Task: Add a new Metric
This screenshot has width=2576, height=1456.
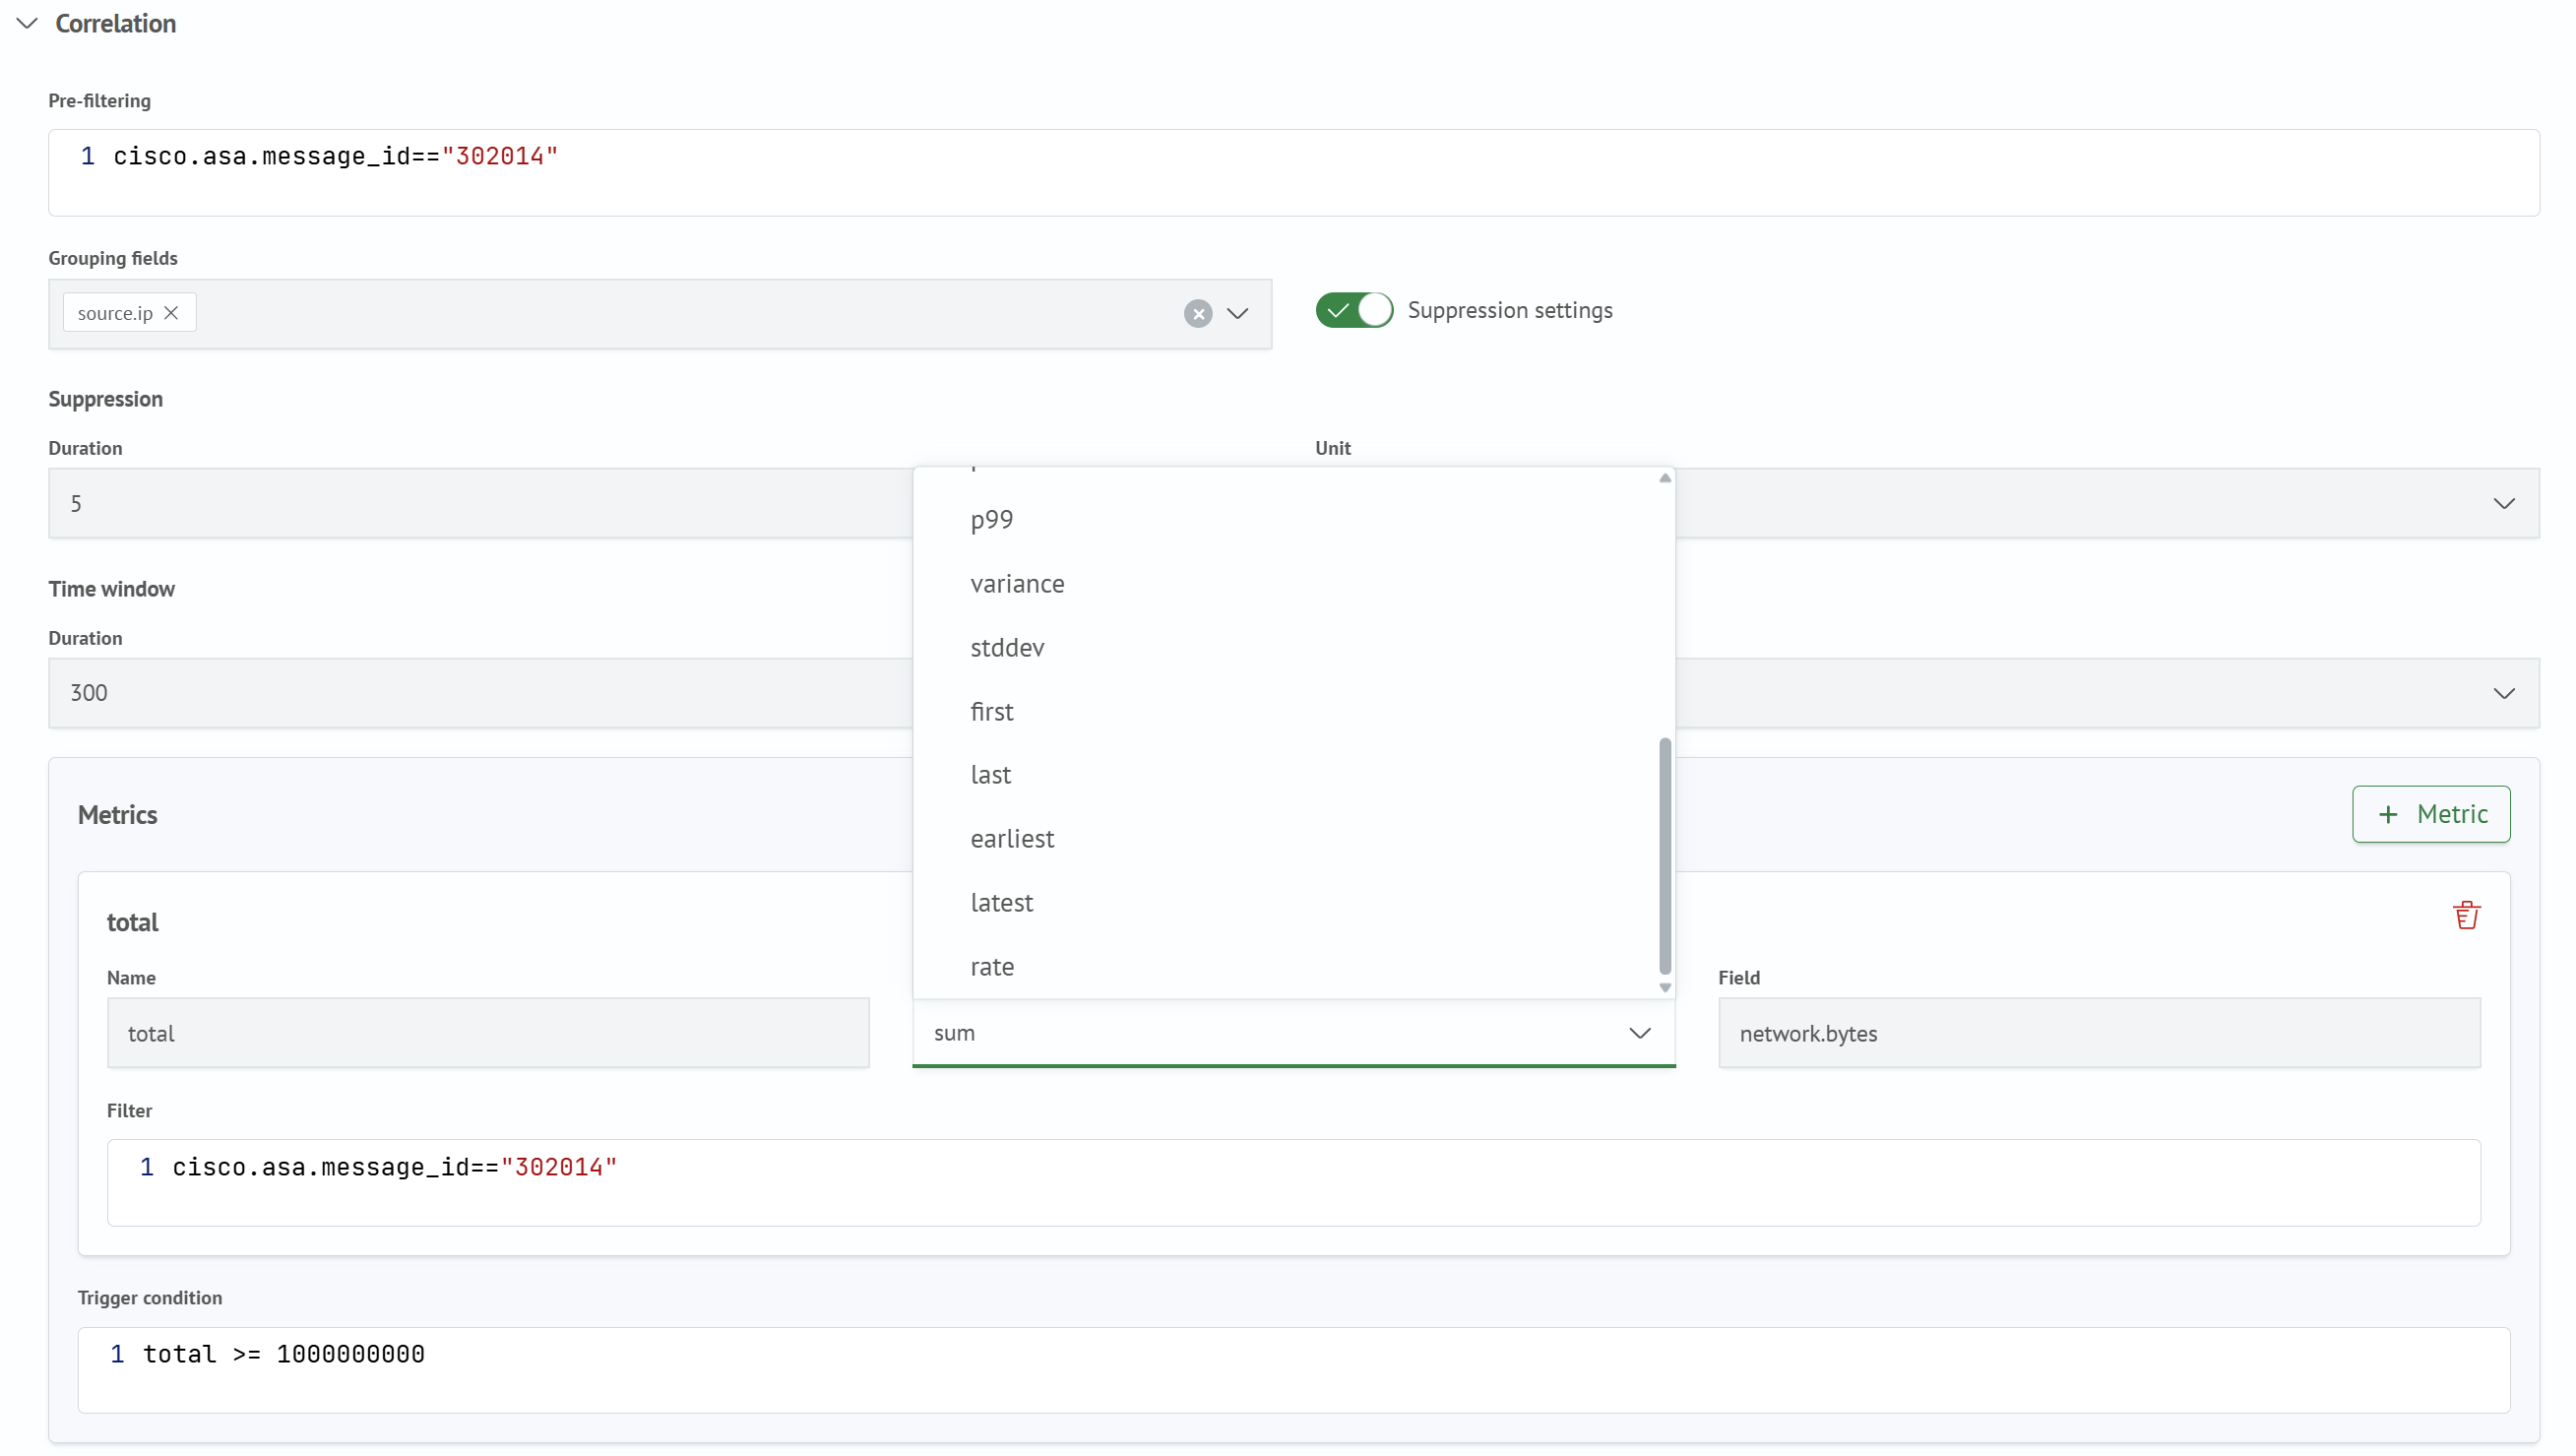Action: click(2431, 814)
